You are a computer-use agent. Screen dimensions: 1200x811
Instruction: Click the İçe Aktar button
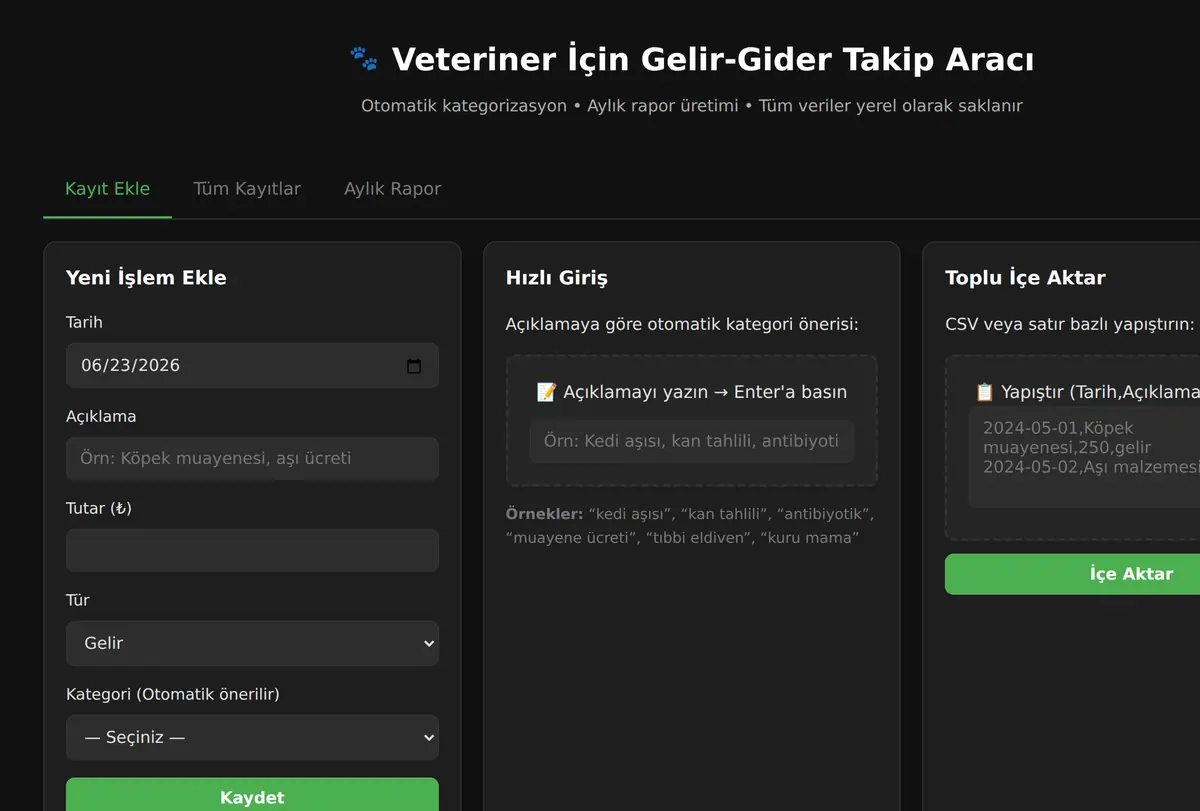1072,574
